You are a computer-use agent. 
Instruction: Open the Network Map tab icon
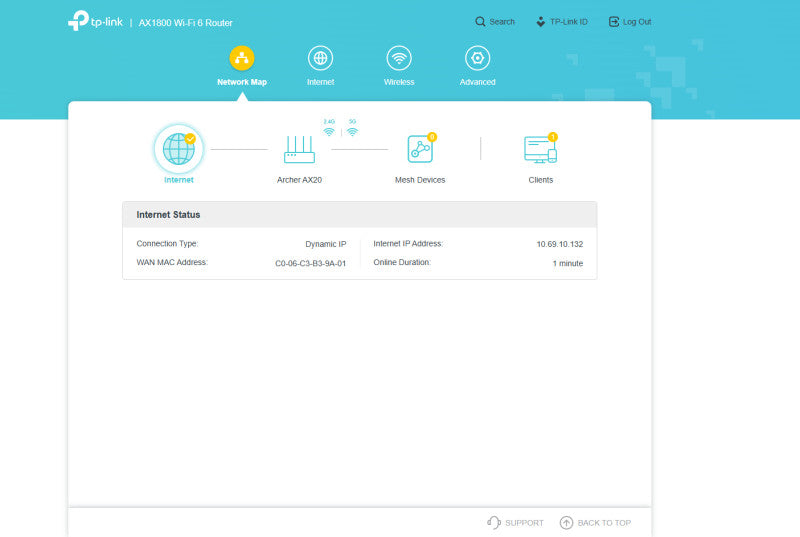[242, 58]
